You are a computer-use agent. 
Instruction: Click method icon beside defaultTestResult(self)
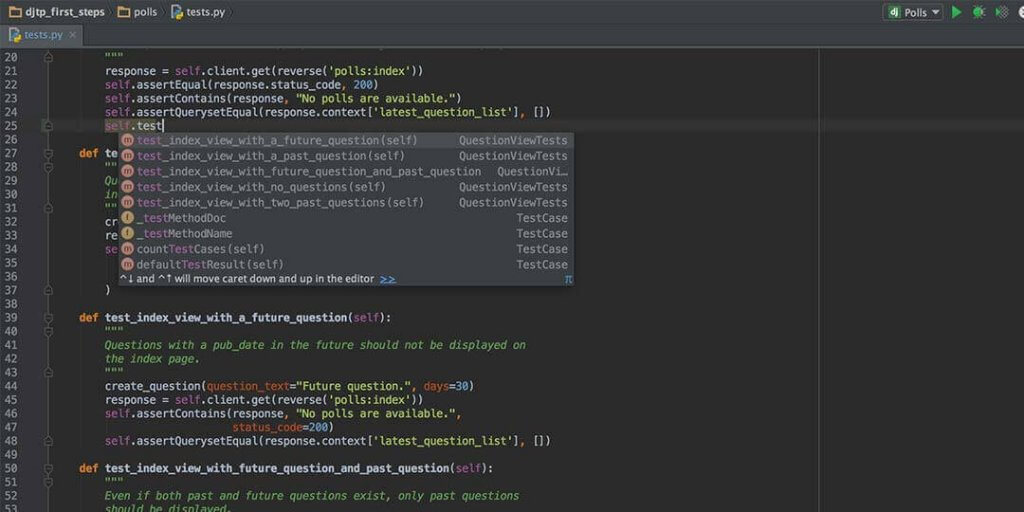pos(128,264)
